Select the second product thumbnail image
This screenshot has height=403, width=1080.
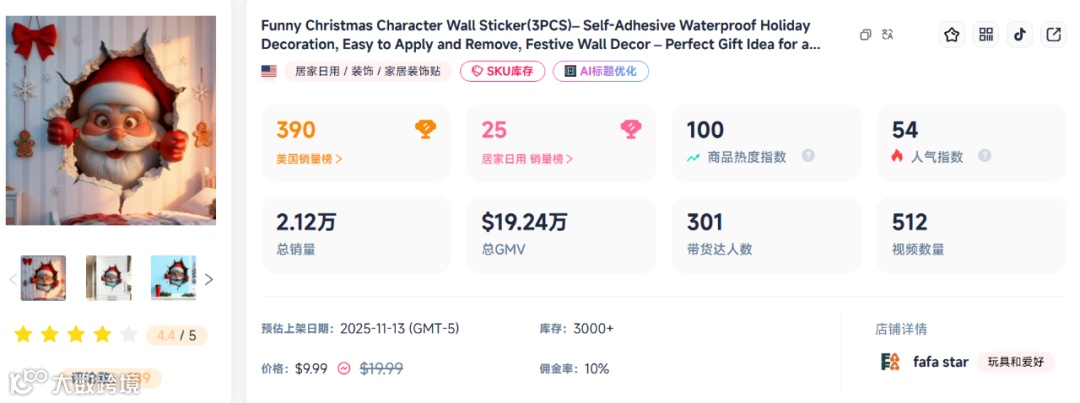pyautogui.click(x=108, y=278)
